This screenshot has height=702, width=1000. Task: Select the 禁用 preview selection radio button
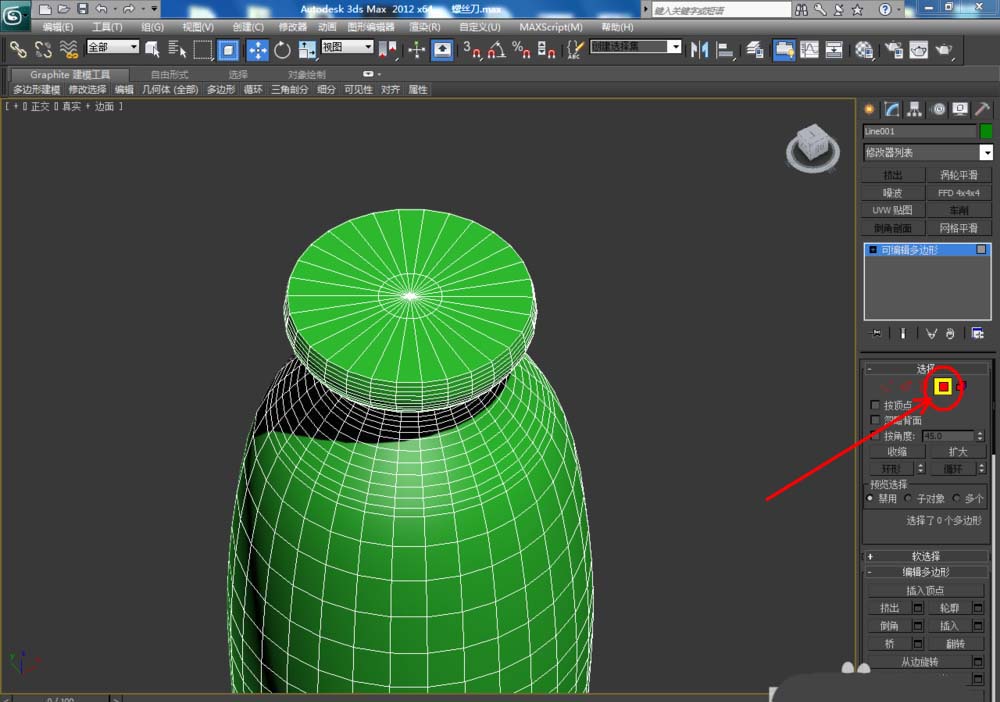tap(870, 498)
